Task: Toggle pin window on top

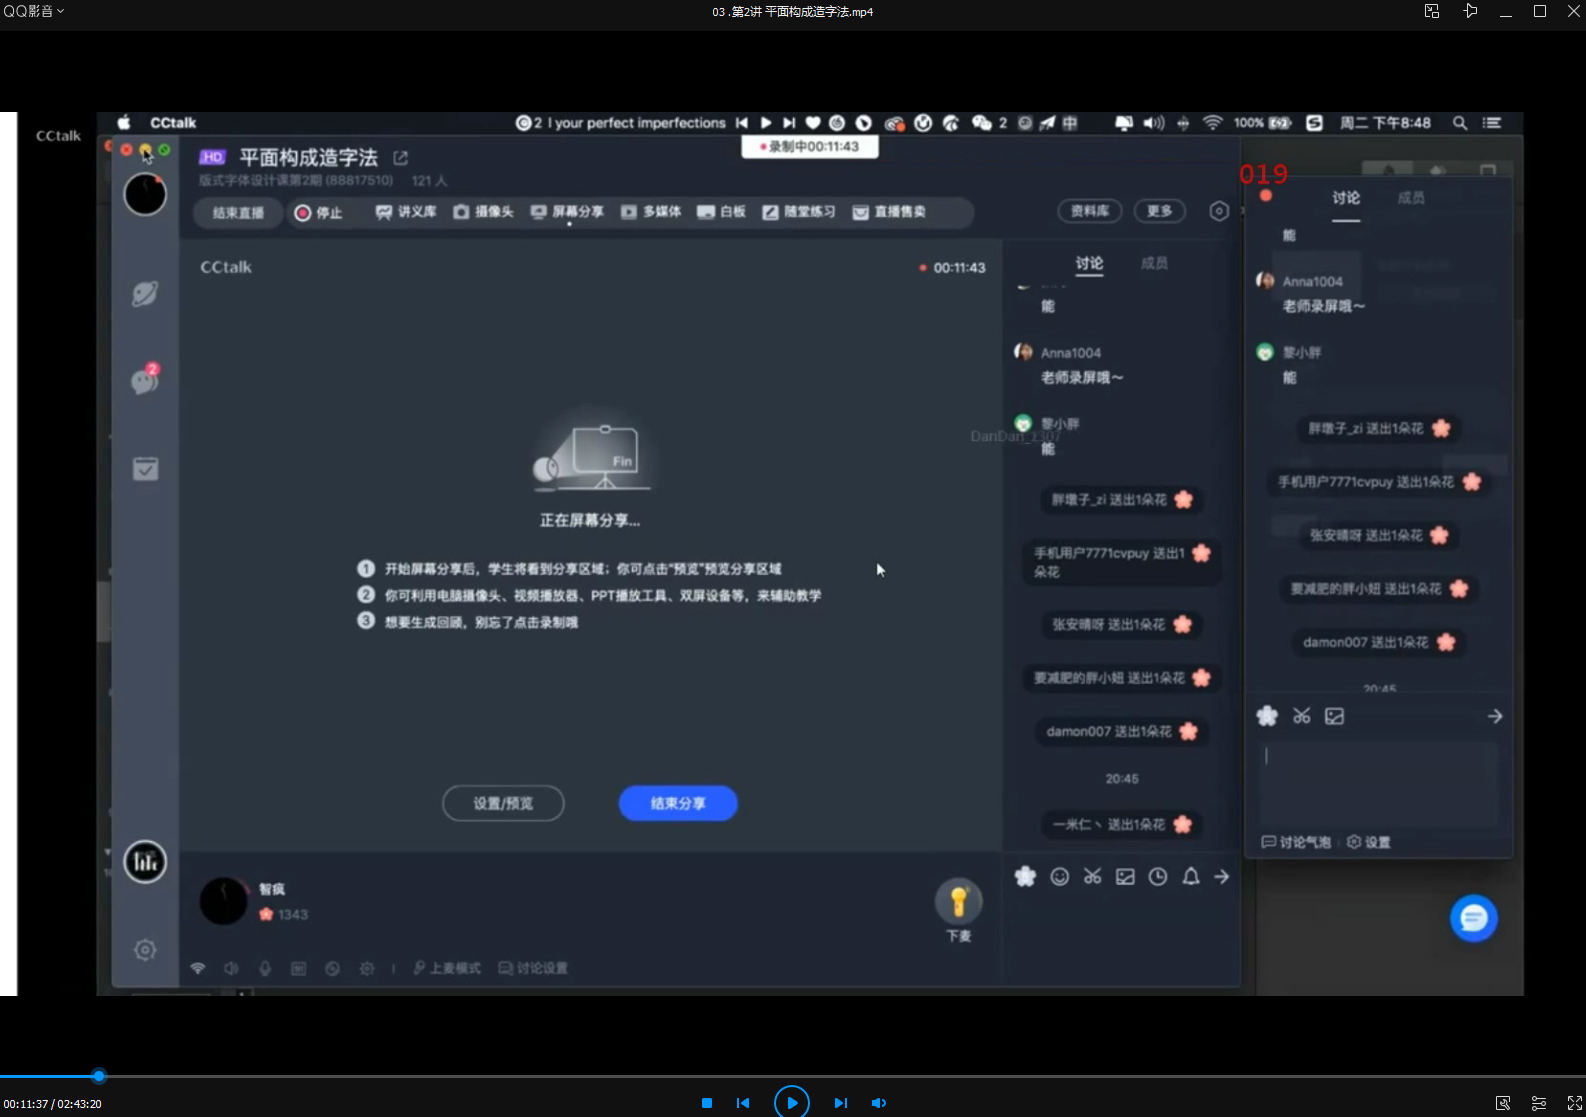Action: (x=1470, y=11)
